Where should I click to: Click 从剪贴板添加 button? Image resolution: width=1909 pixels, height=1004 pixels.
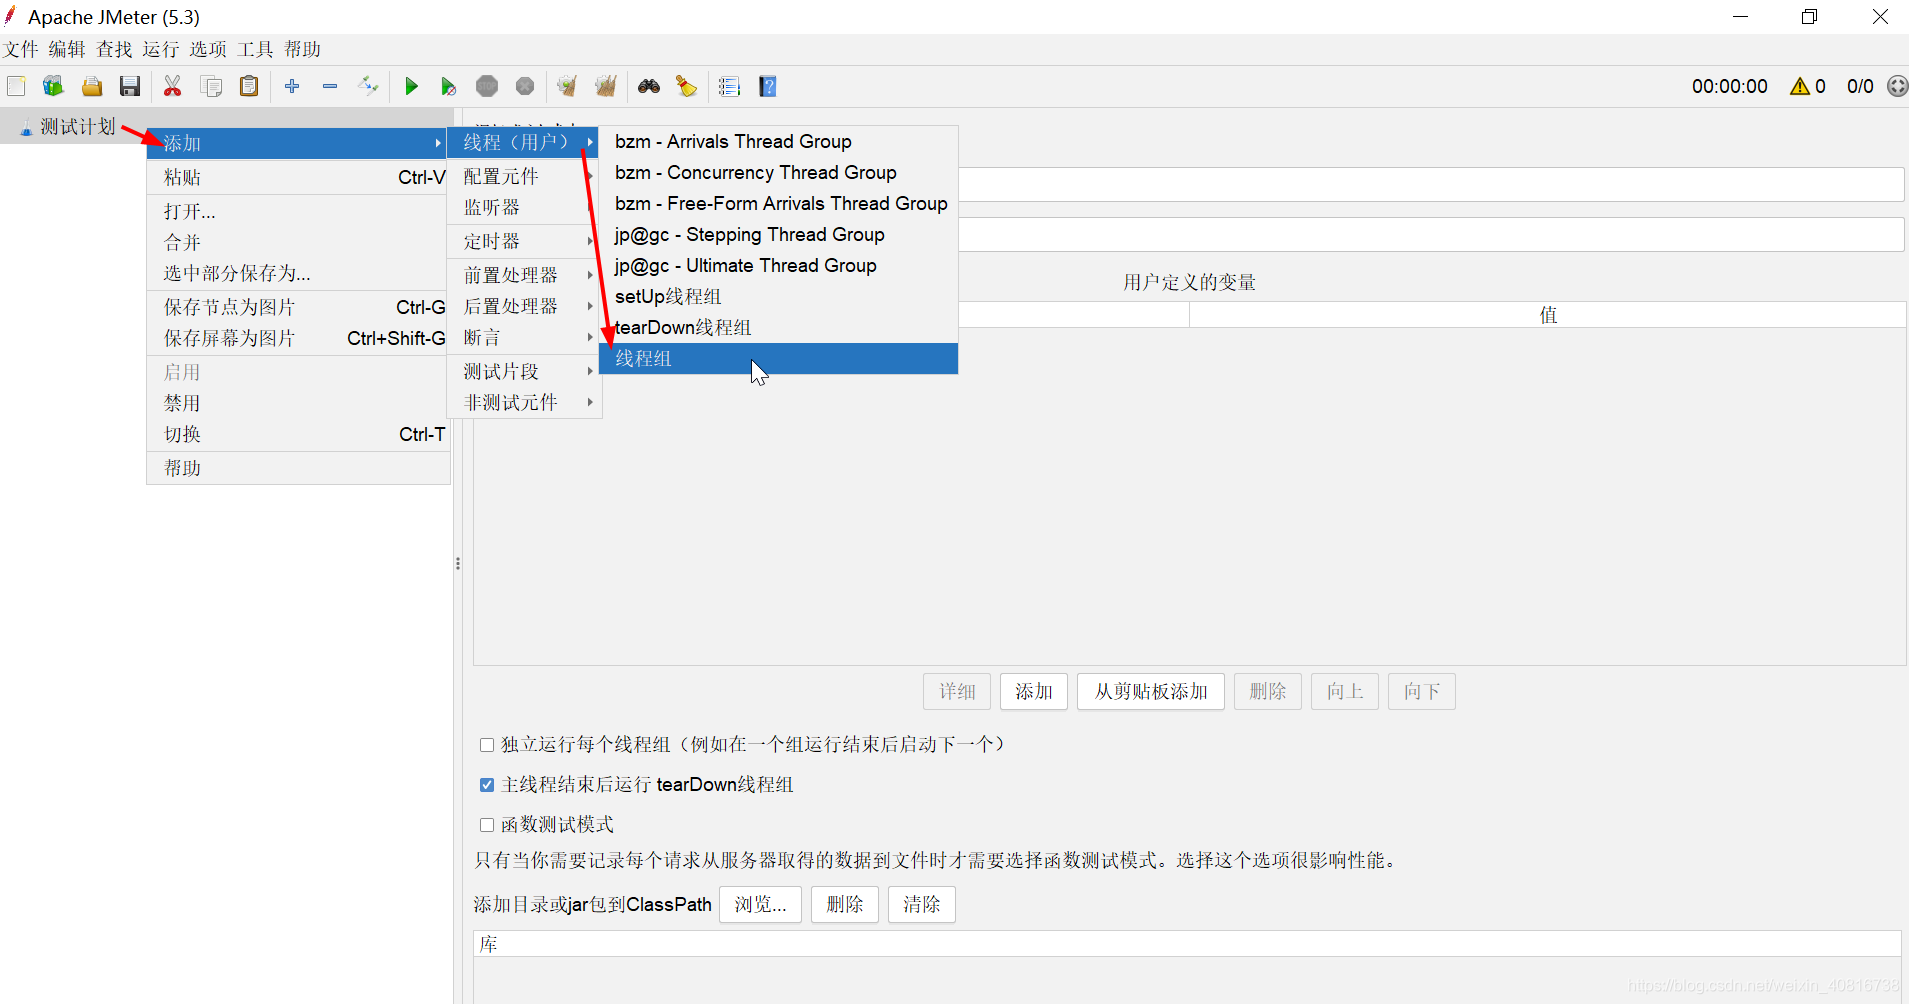[1151, 691]
